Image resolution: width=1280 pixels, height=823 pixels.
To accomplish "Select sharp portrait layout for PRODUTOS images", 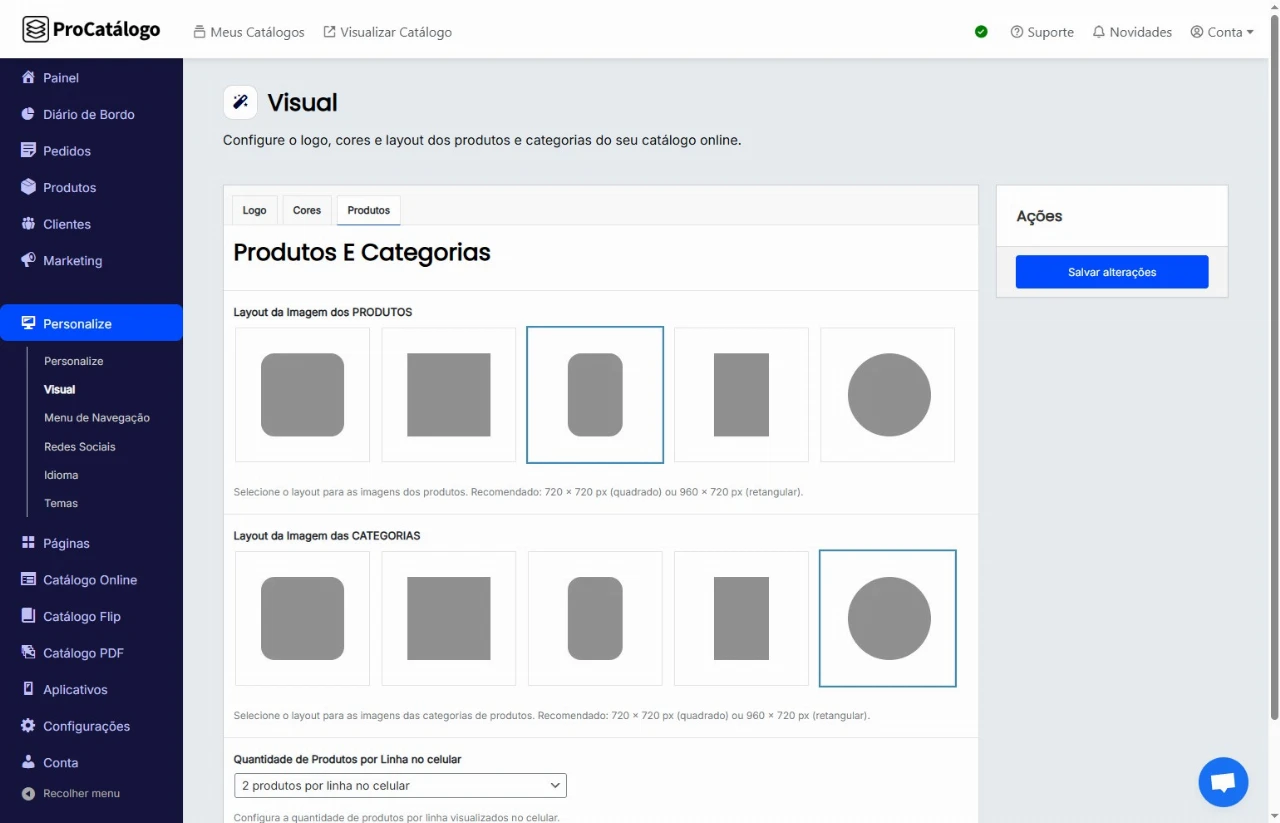I will coord(741,395).
